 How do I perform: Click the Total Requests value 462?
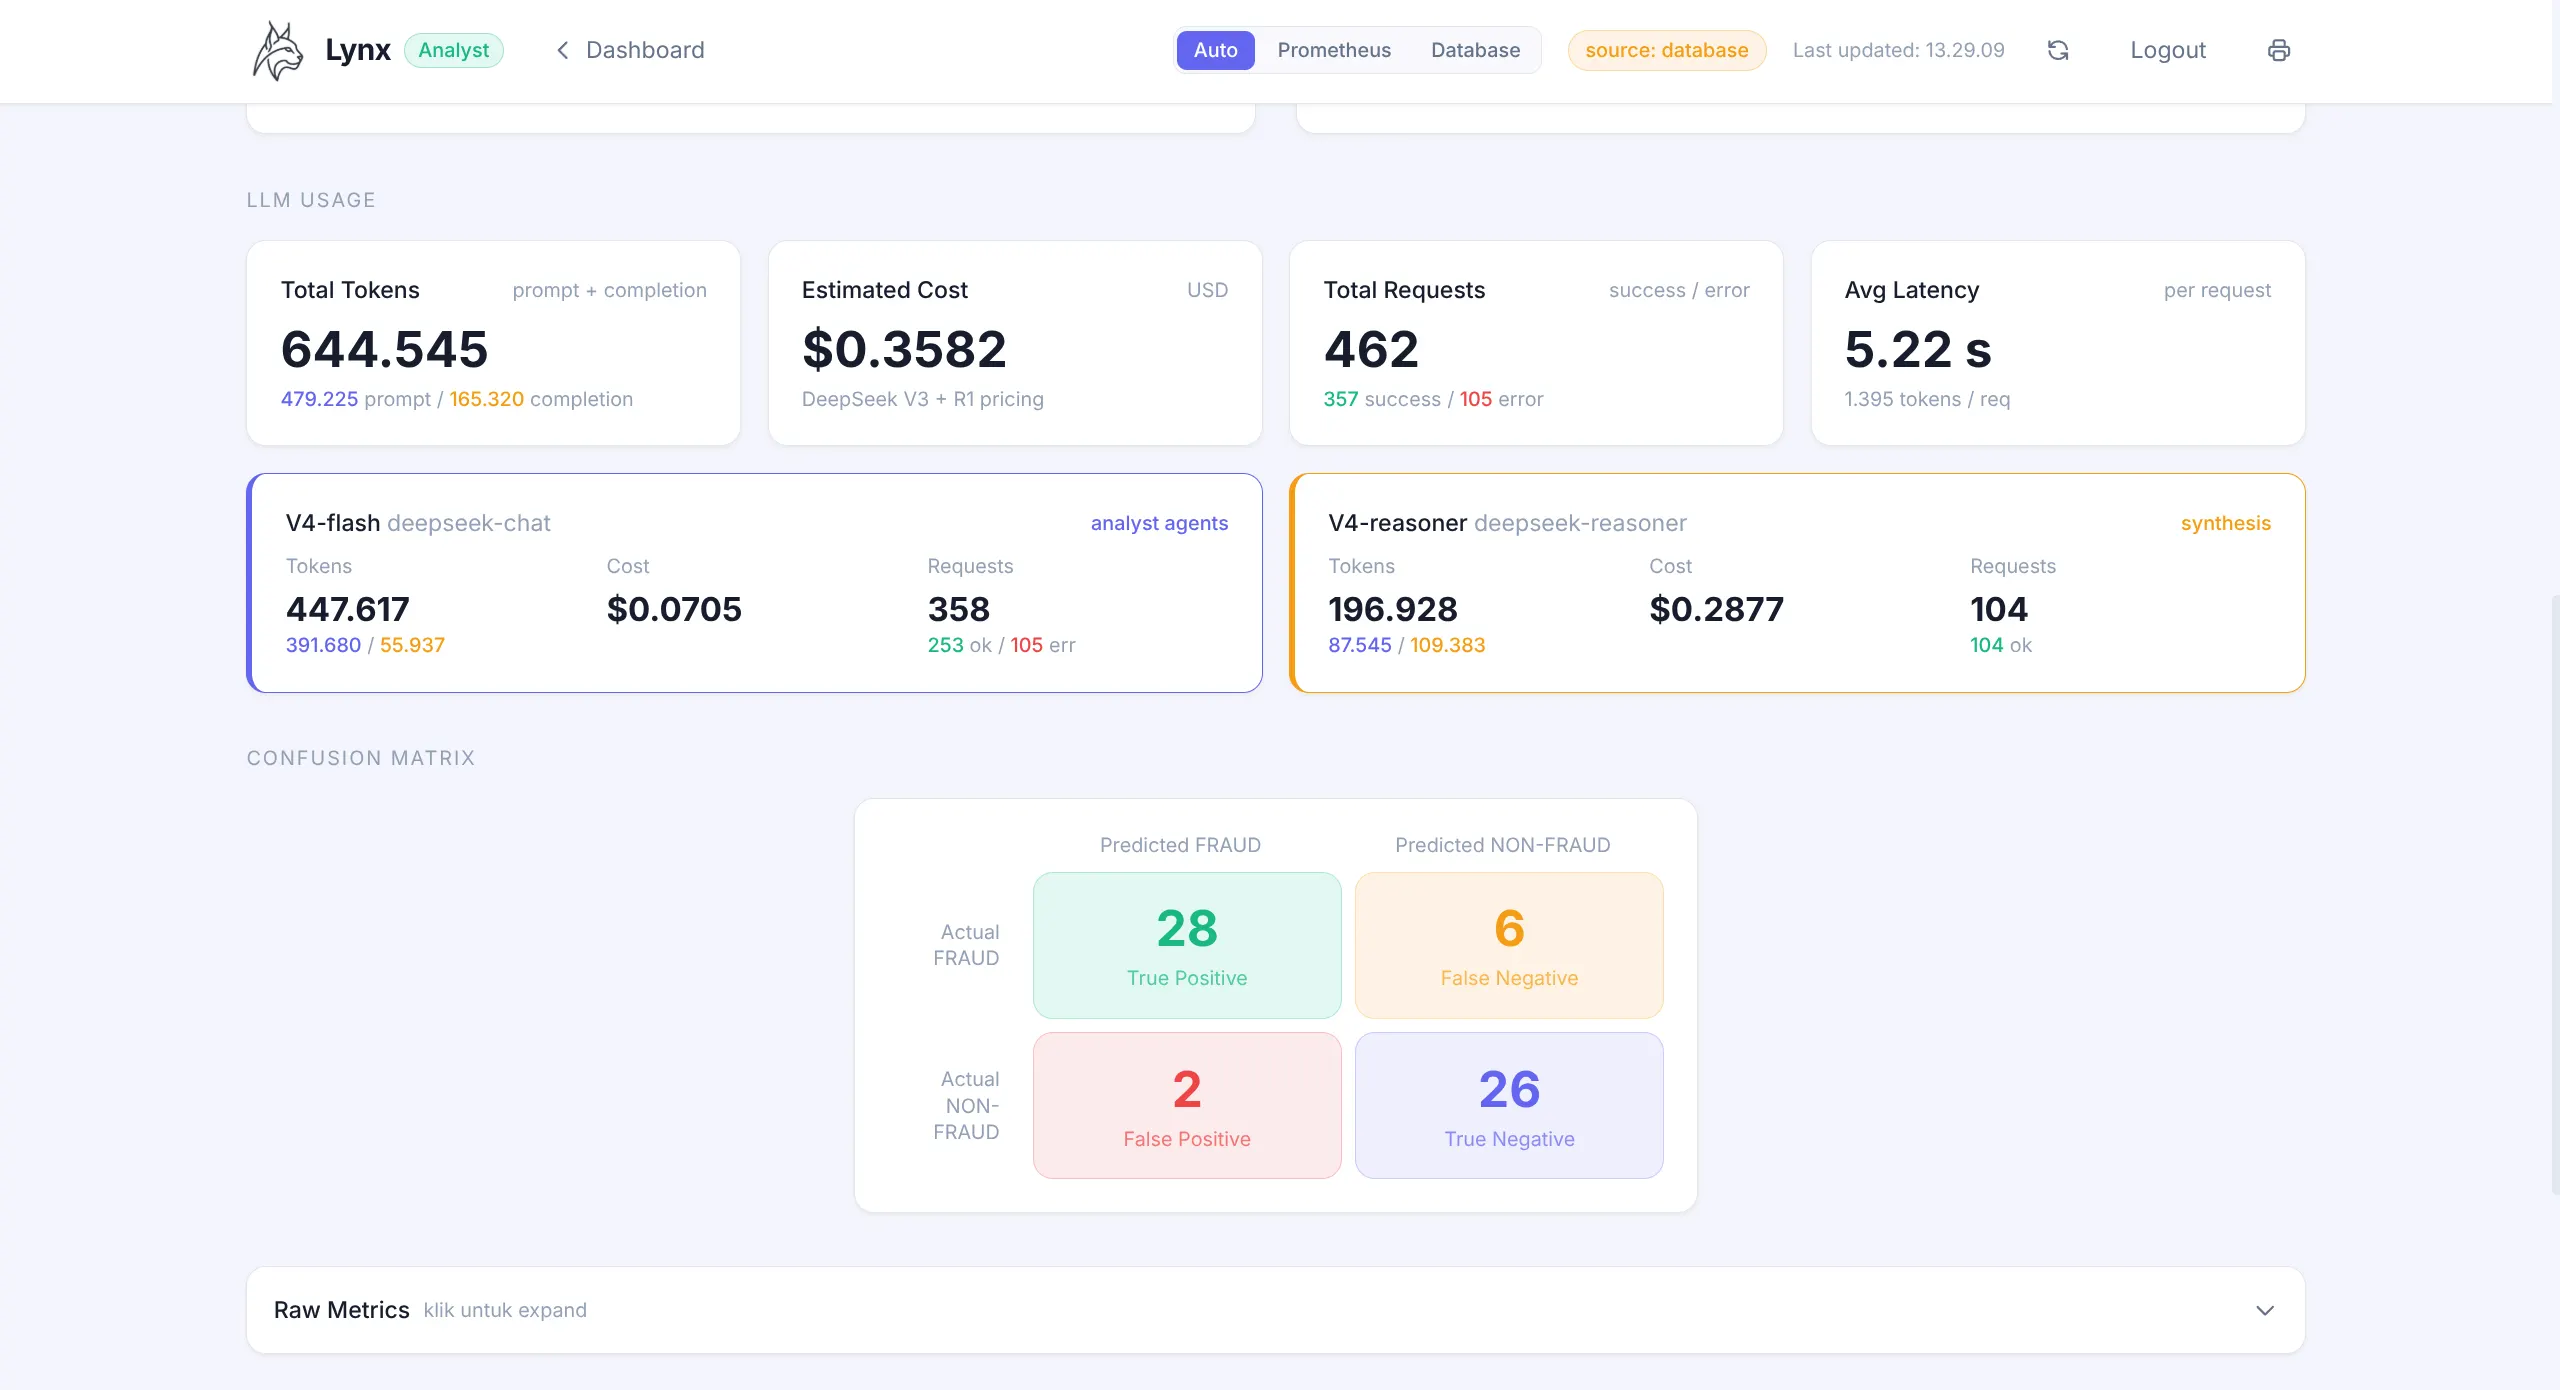[1371, 349]
